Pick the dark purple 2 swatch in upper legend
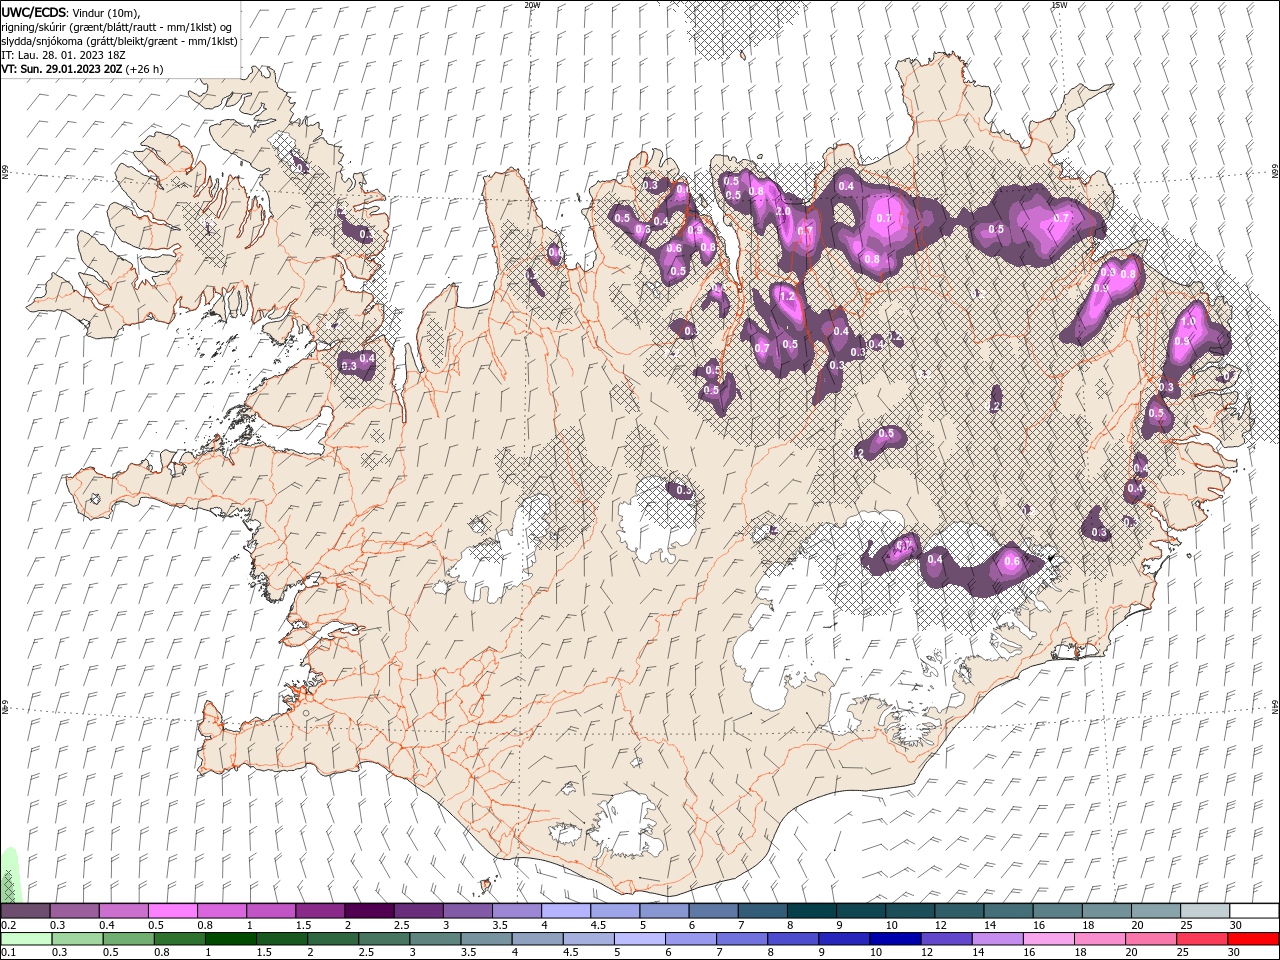Viewport: 1280px width, 960px height. [369, 911]
